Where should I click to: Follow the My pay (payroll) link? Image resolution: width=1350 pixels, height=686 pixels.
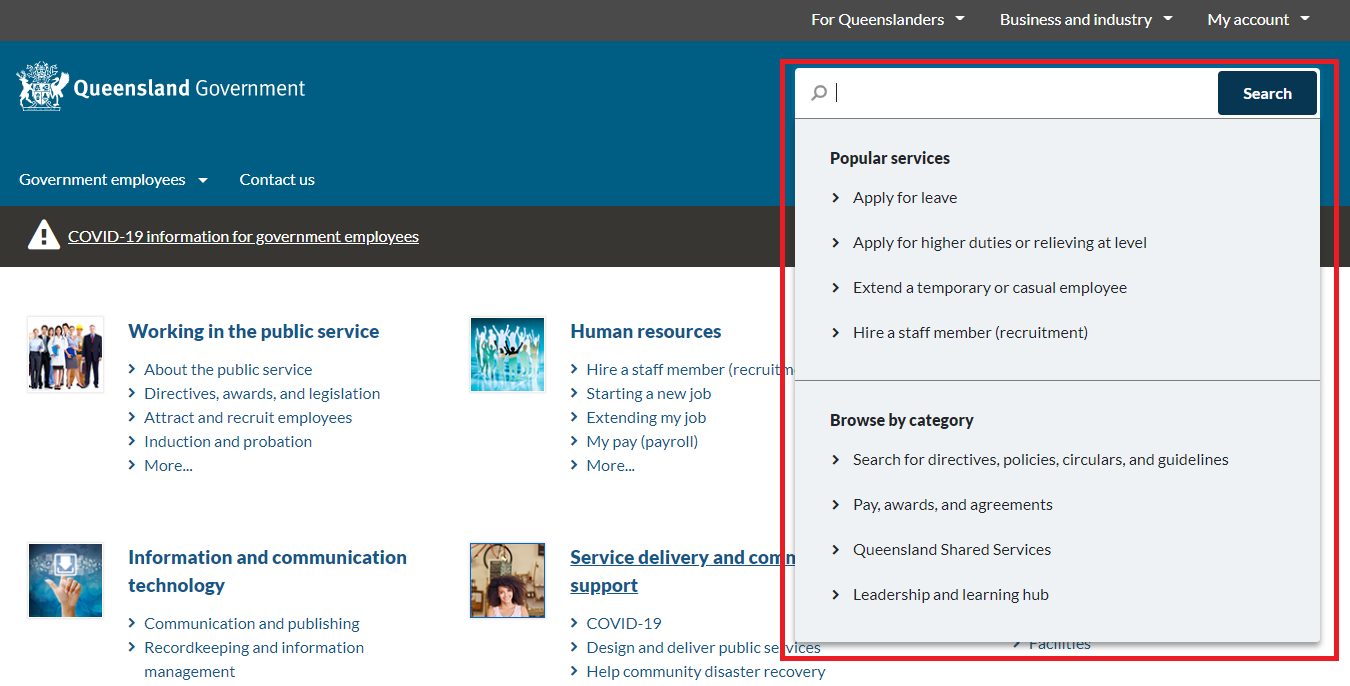[641, 441]
